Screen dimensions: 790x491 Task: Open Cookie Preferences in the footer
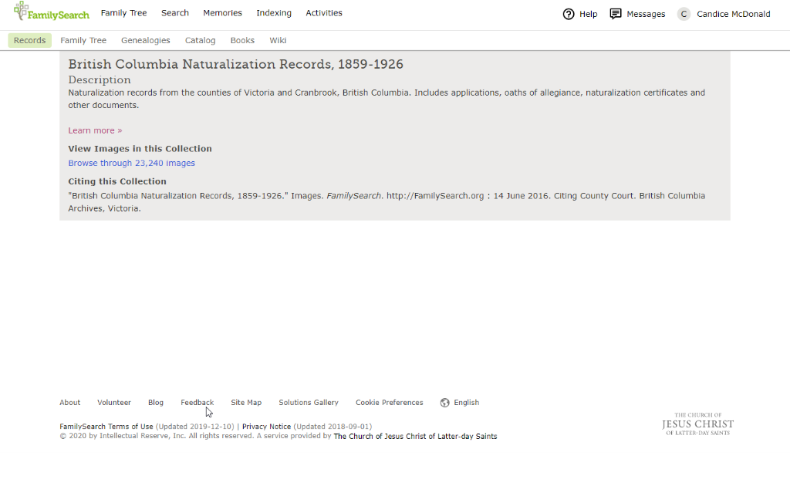(x=389, y=403)
